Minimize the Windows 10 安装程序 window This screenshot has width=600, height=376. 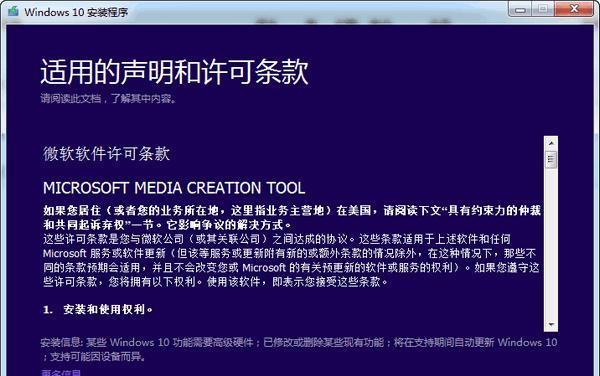[520, 10]
